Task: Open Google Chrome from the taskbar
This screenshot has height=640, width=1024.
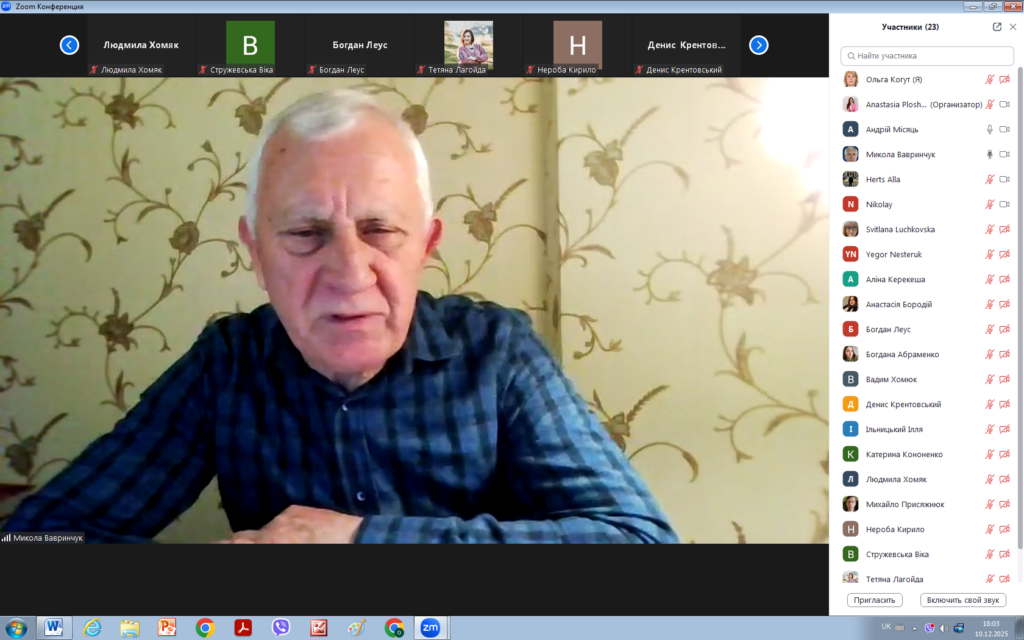Action: [x=205, y=628]
